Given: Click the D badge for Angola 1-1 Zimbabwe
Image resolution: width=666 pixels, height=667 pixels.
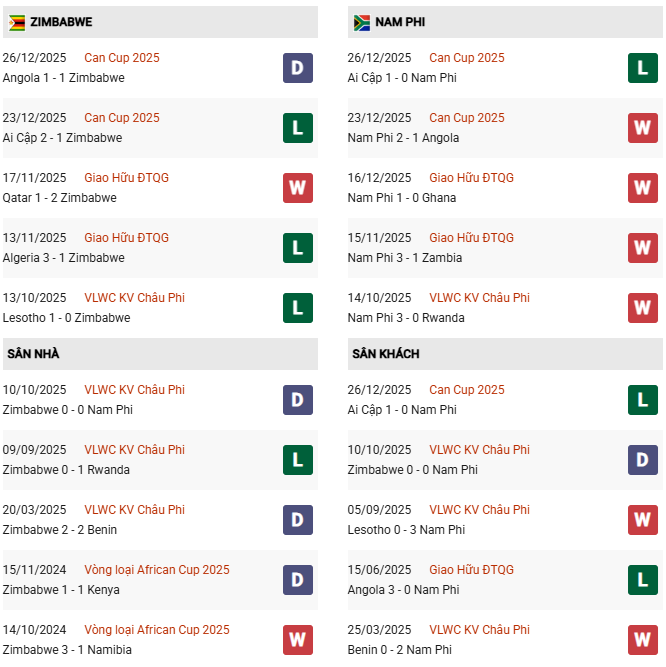Looking at the screenshot, I should pyautogui.click(x=297, y=68).
